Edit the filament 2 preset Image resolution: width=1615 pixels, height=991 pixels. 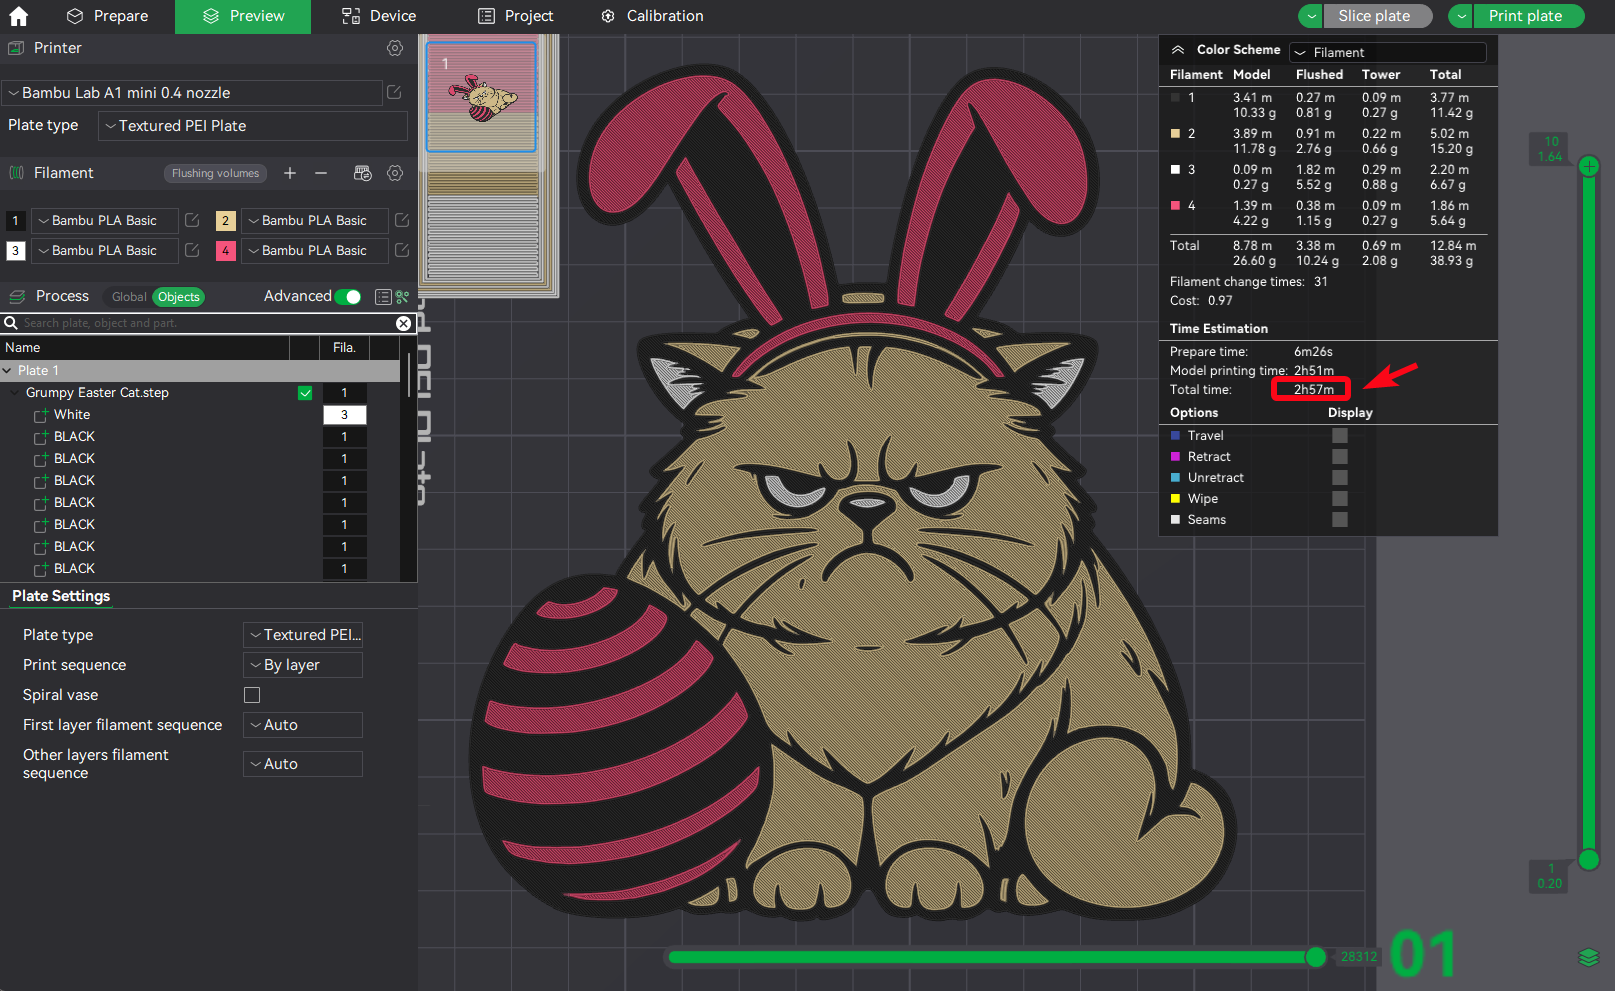coord(402,220)
